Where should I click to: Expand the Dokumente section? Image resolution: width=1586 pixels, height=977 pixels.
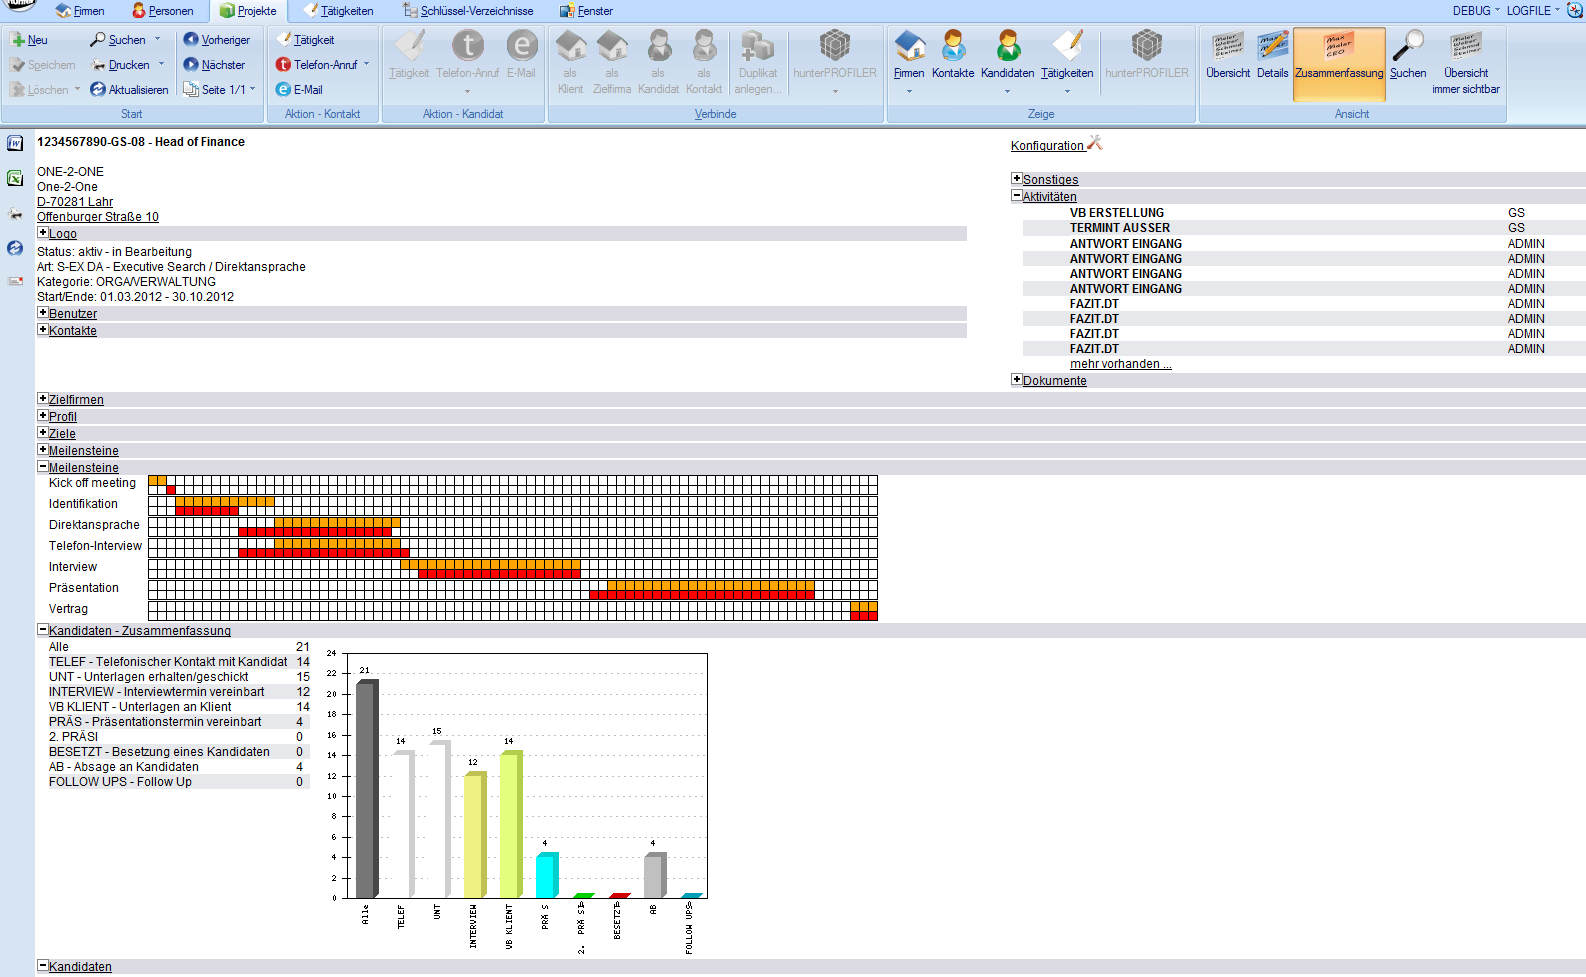[x=1017, y=380]
